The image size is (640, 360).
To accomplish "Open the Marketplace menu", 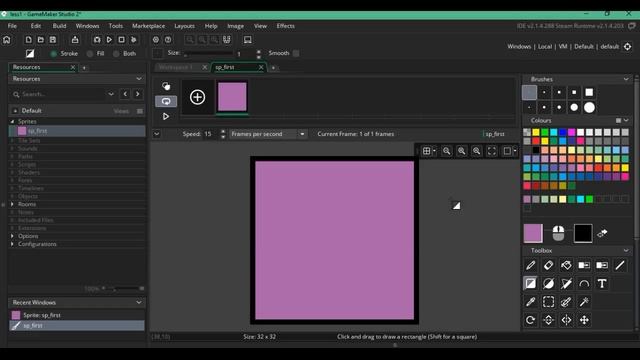I will (x=149, y=26).
